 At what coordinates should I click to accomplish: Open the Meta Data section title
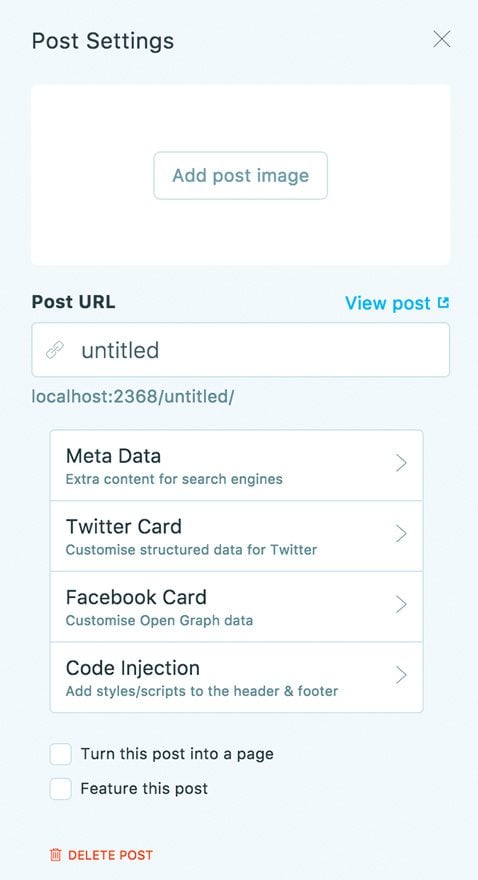[x=113, y=456]
